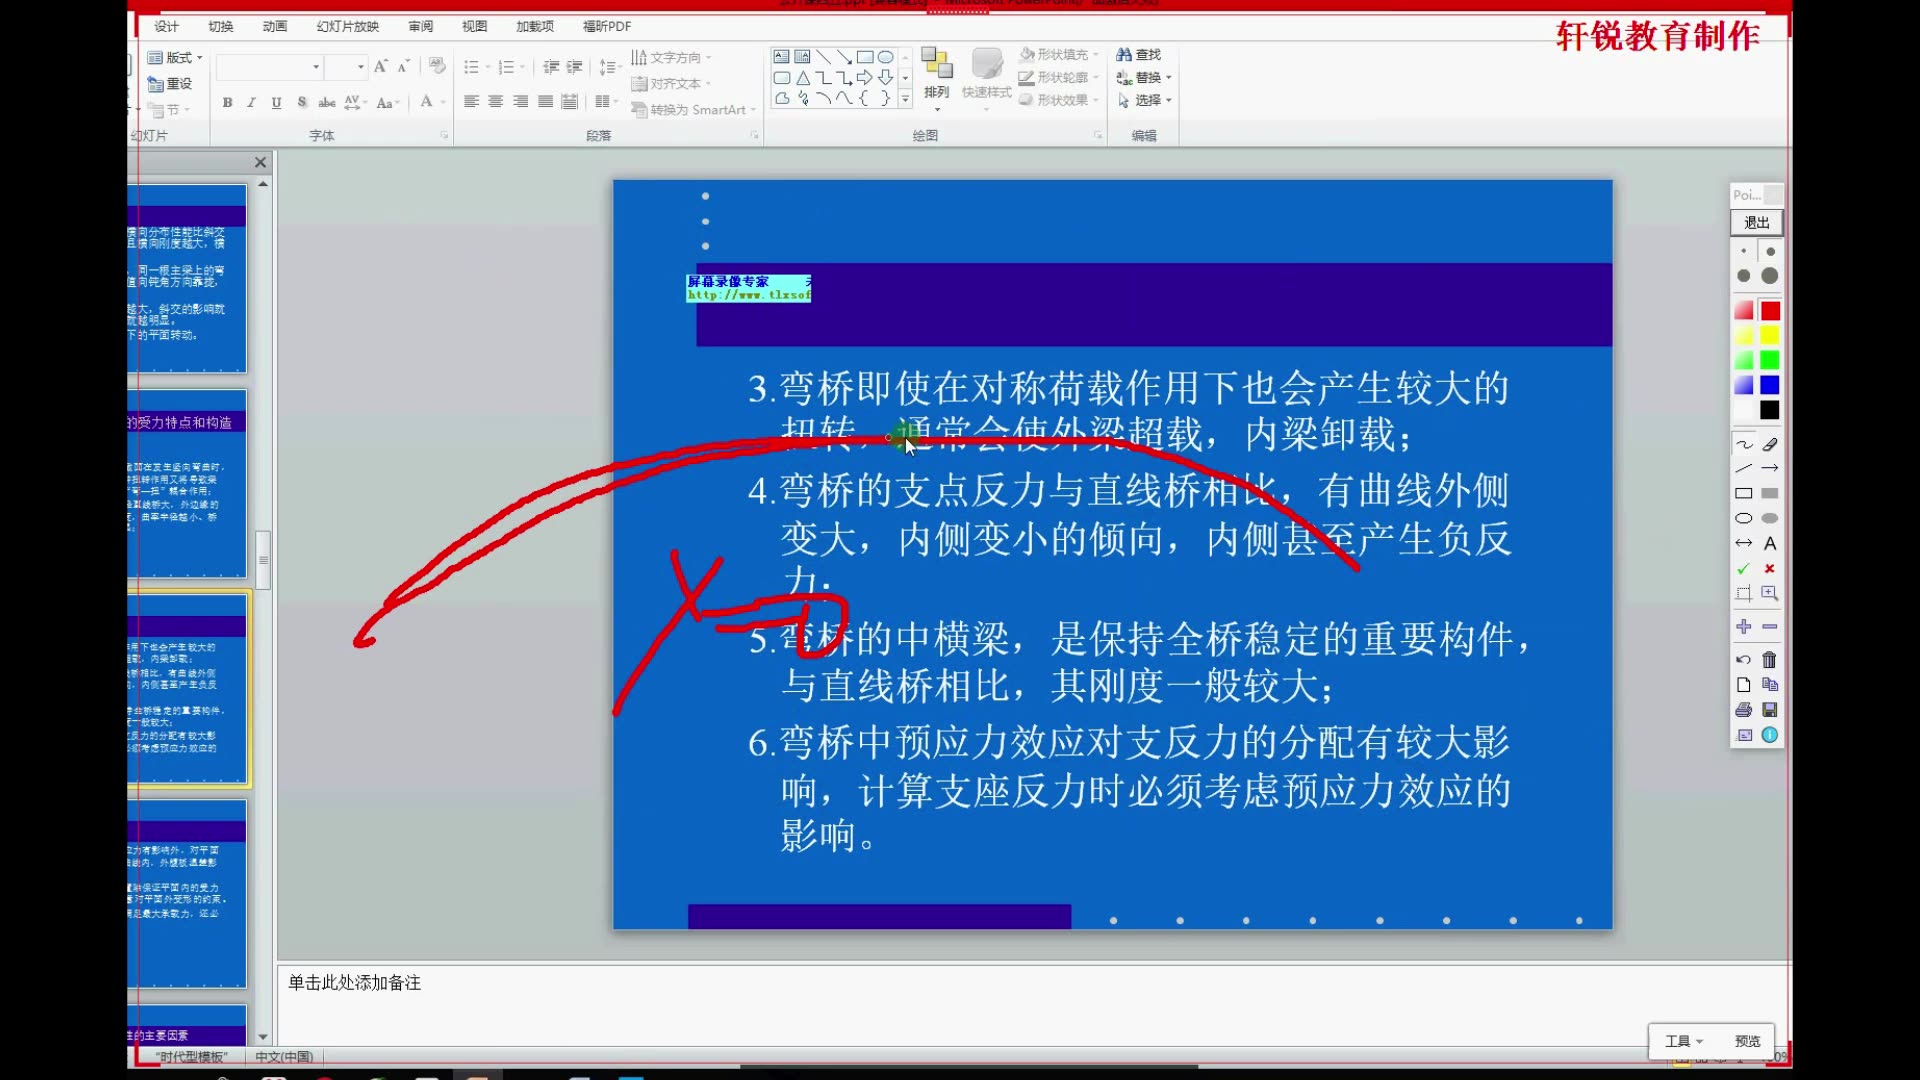
Task: Select the green check mark stamp
Action: (x=1744, y=568)
